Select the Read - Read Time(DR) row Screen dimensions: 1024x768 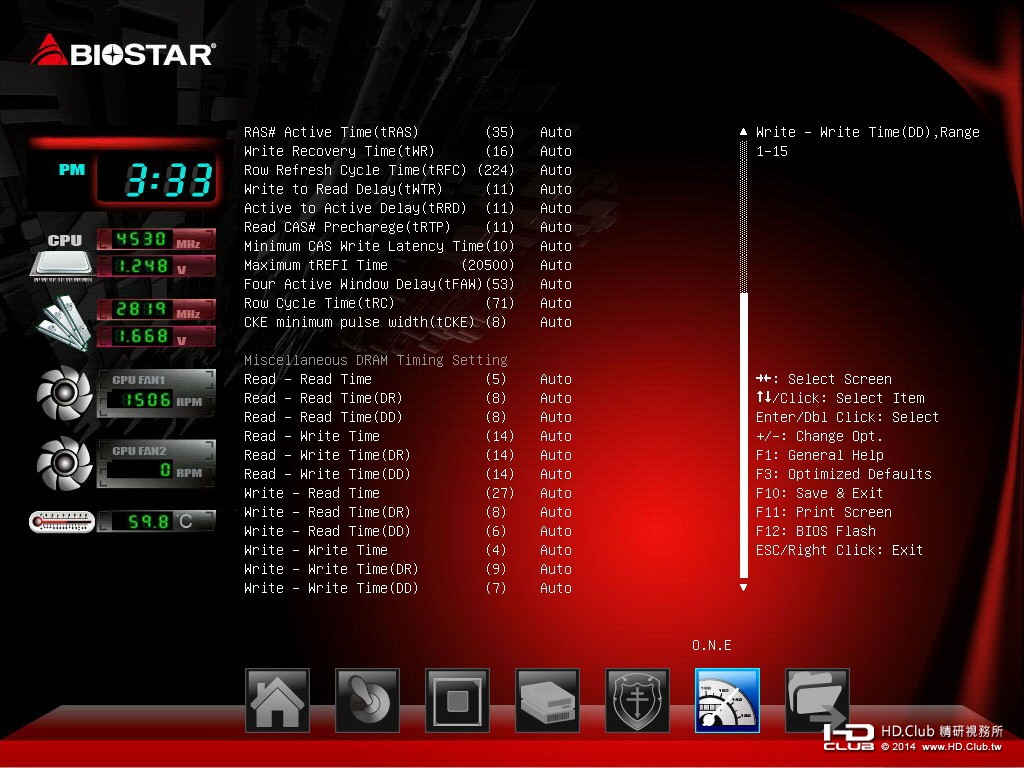(x=408, y=398)
